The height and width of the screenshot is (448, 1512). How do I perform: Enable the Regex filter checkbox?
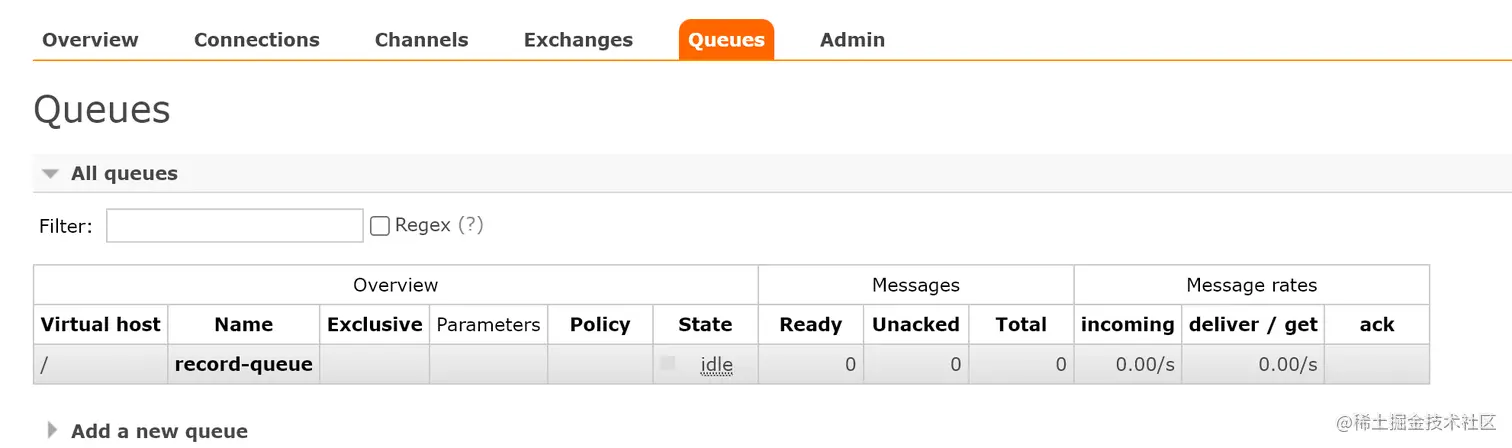380,226
